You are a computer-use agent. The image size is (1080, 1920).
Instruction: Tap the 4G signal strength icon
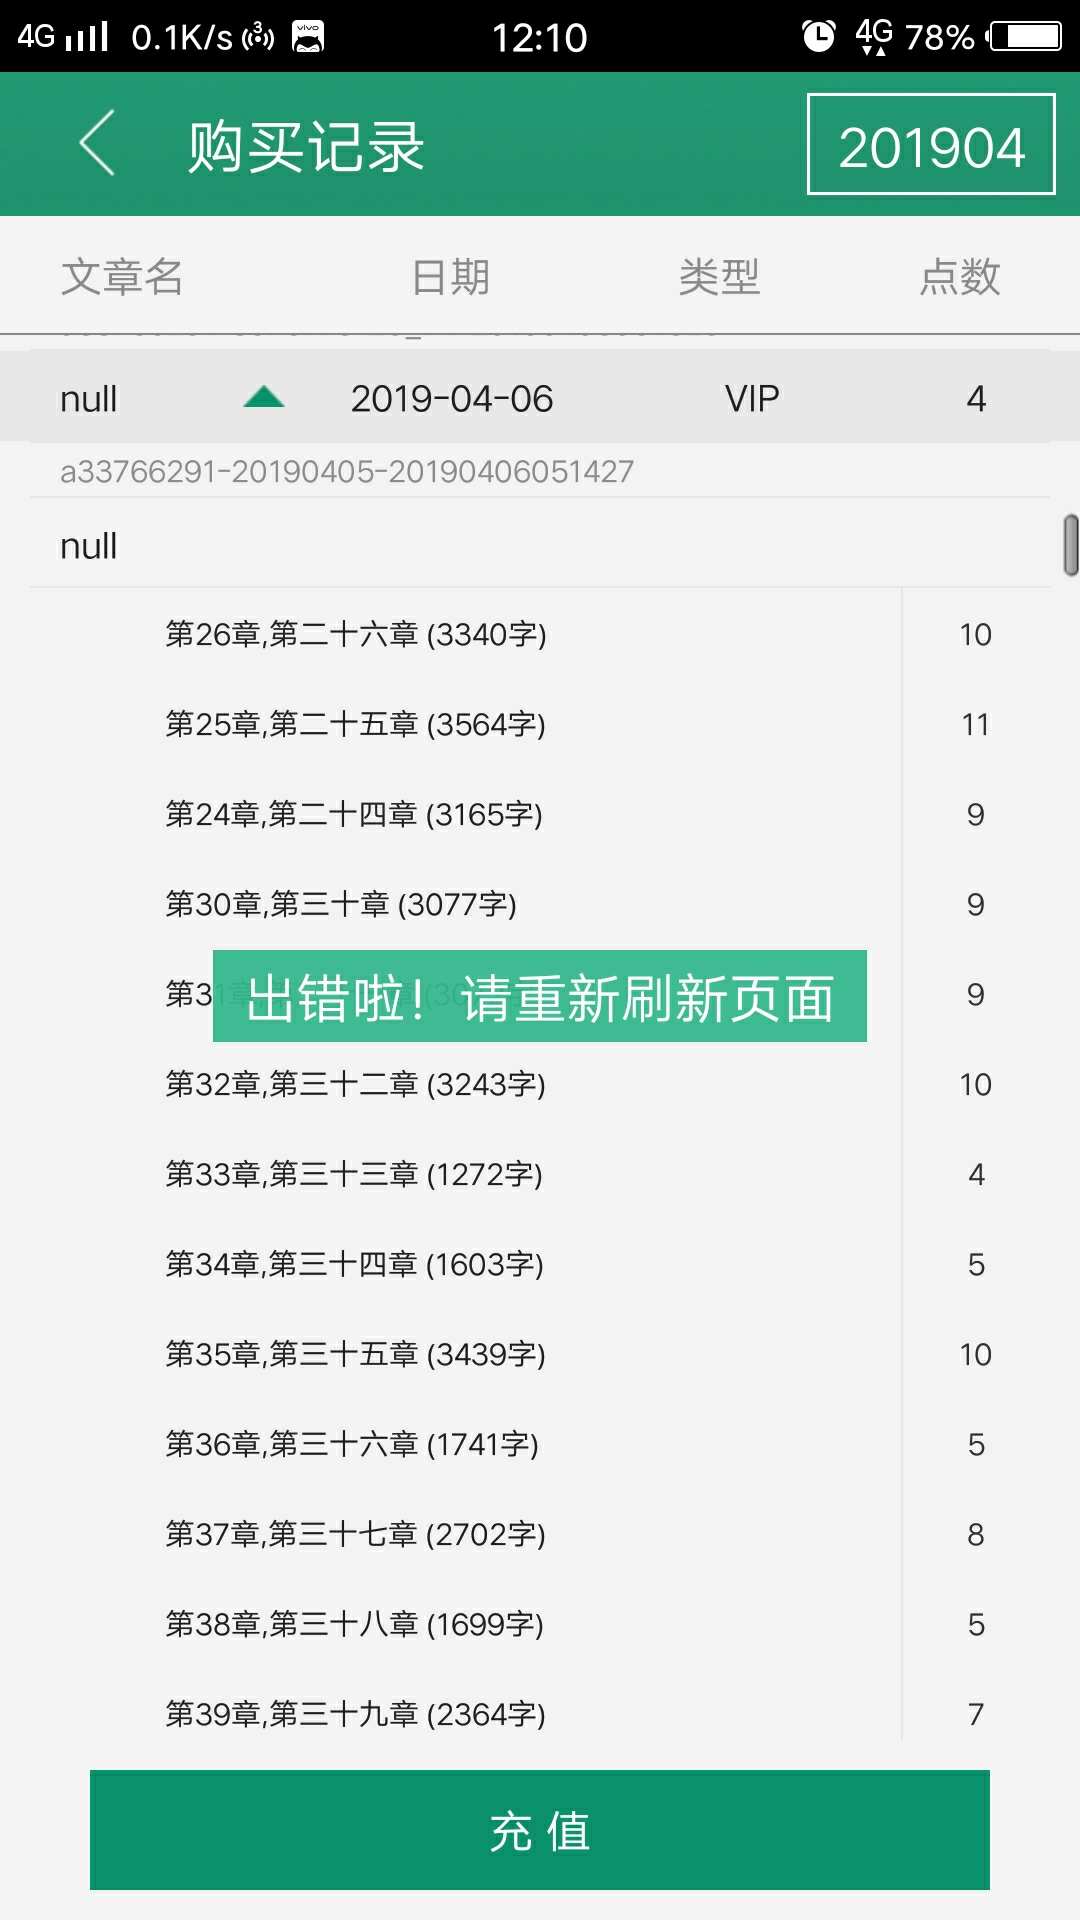click(64, 37)
